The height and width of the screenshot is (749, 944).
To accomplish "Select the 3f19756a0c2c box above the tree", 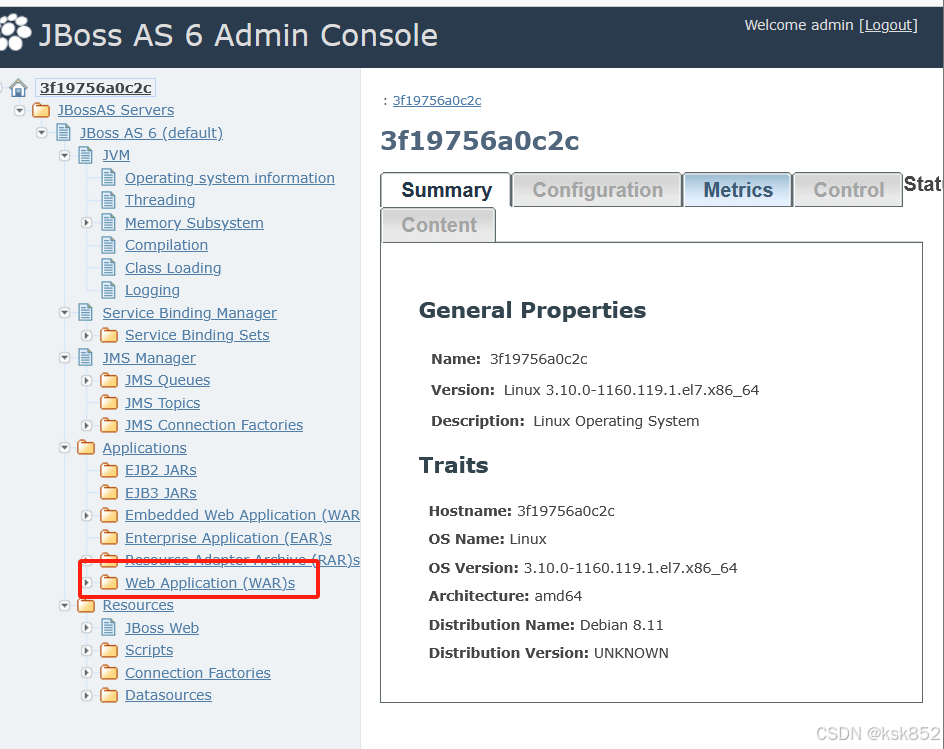I will pos(95,87).
